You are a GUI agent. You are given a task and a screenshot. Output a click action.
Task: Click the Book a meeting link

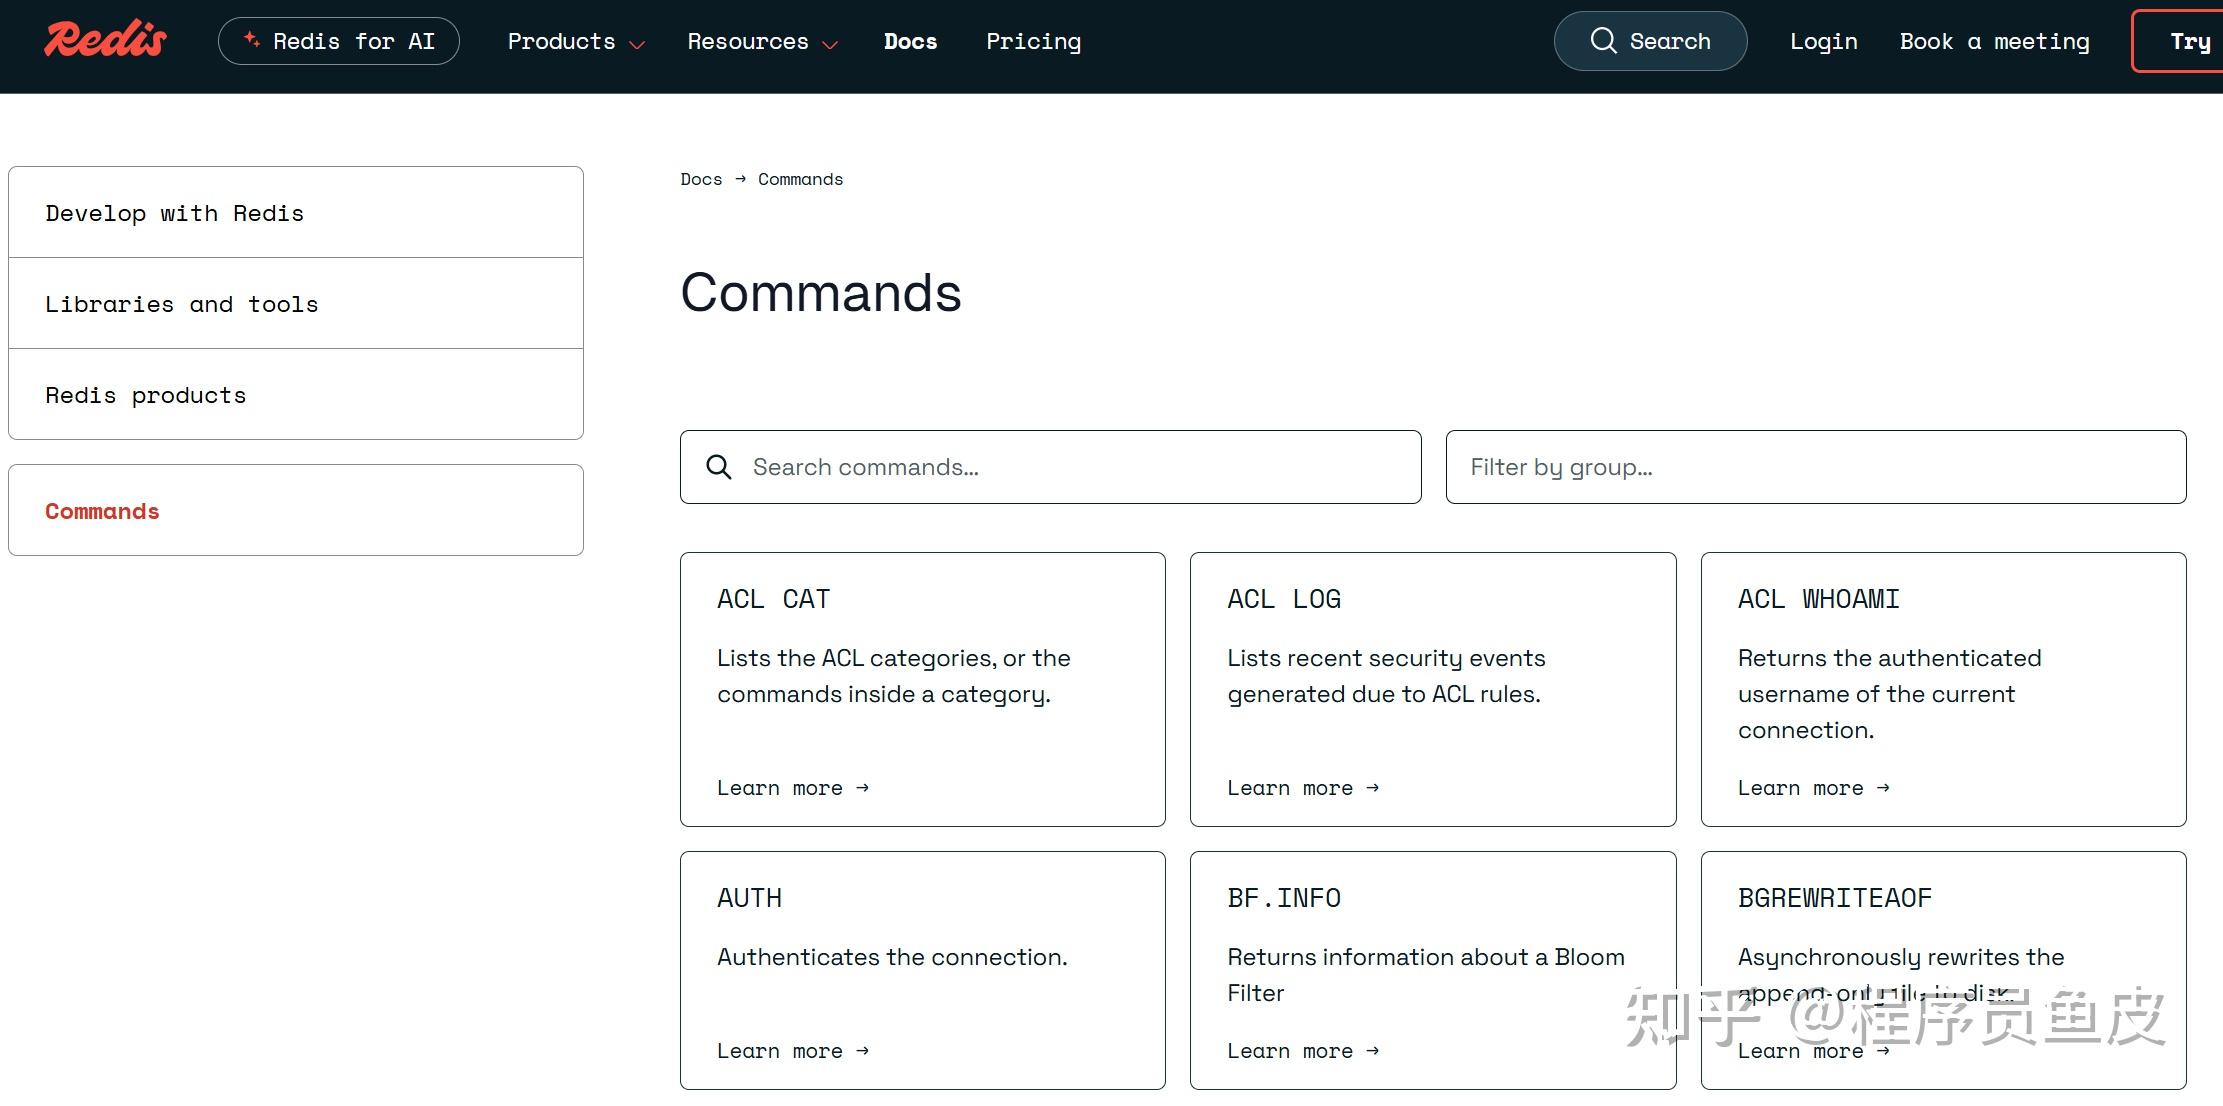tap(1993, 41)
